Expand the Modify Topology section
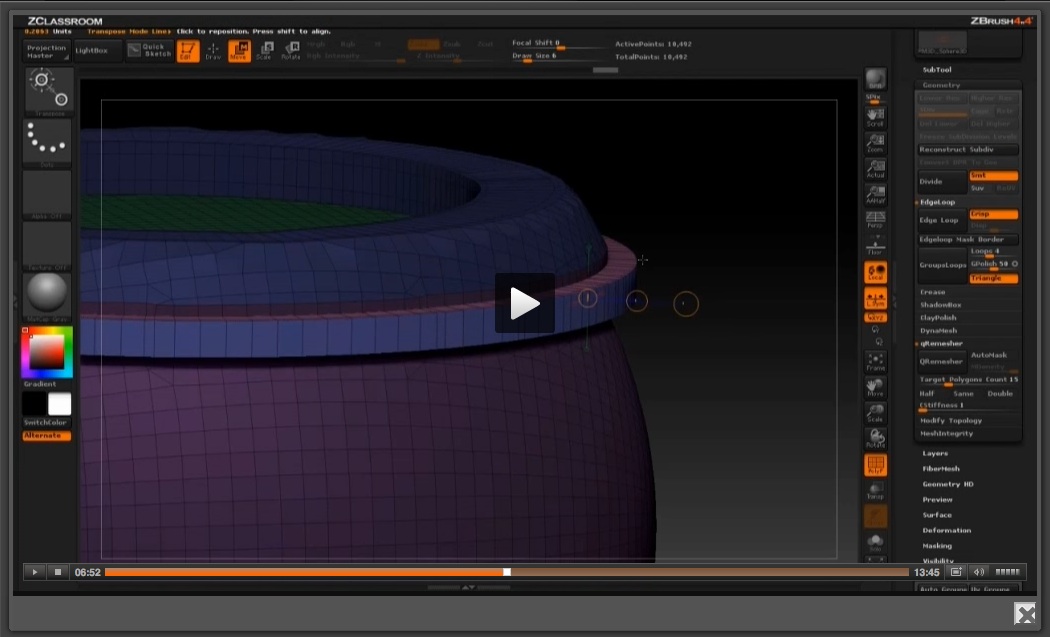 tap(951, 421)
